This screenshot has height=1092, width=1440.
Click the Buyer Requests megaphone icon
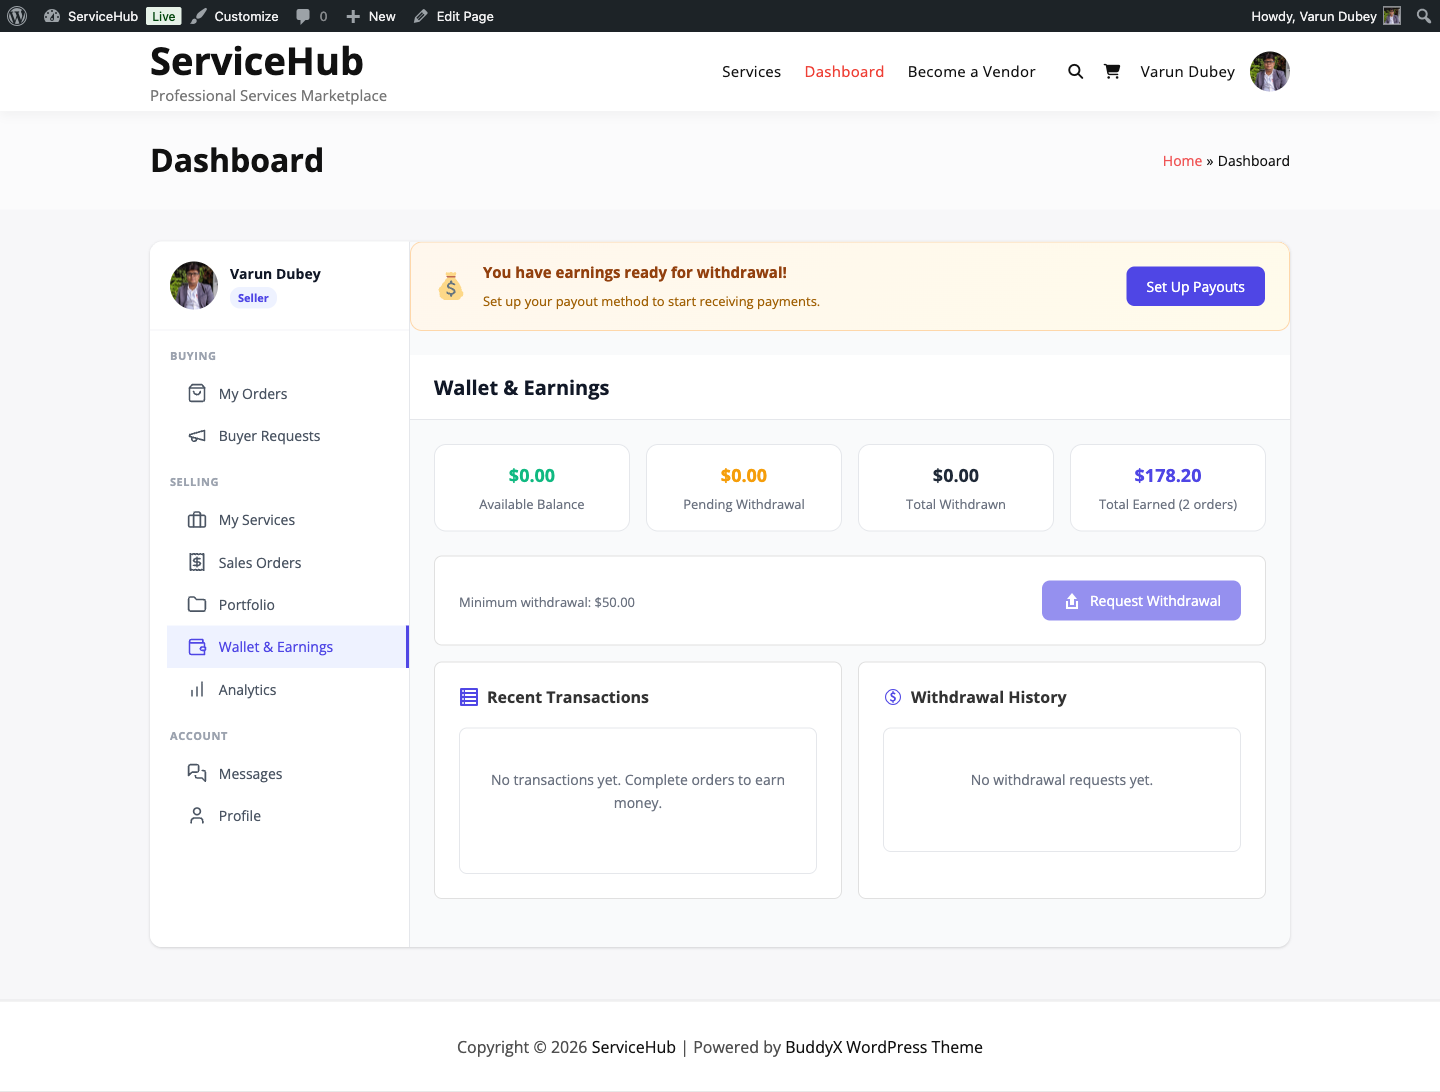(197, 435)
